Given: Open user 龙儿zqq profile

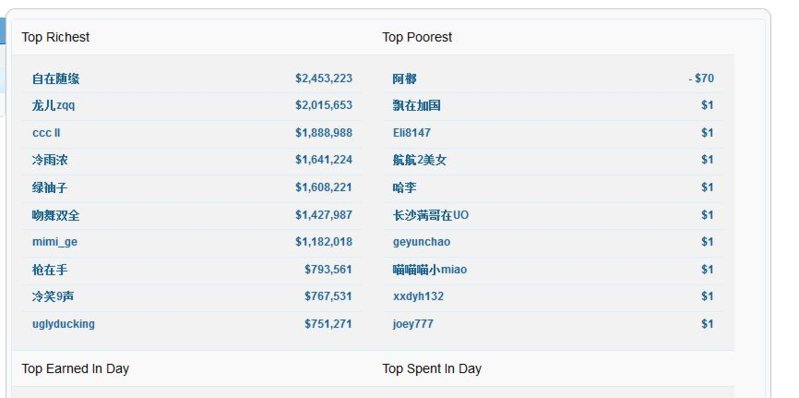Looking at the screenshot, I should pyautogui.click(x=54, y=105).
